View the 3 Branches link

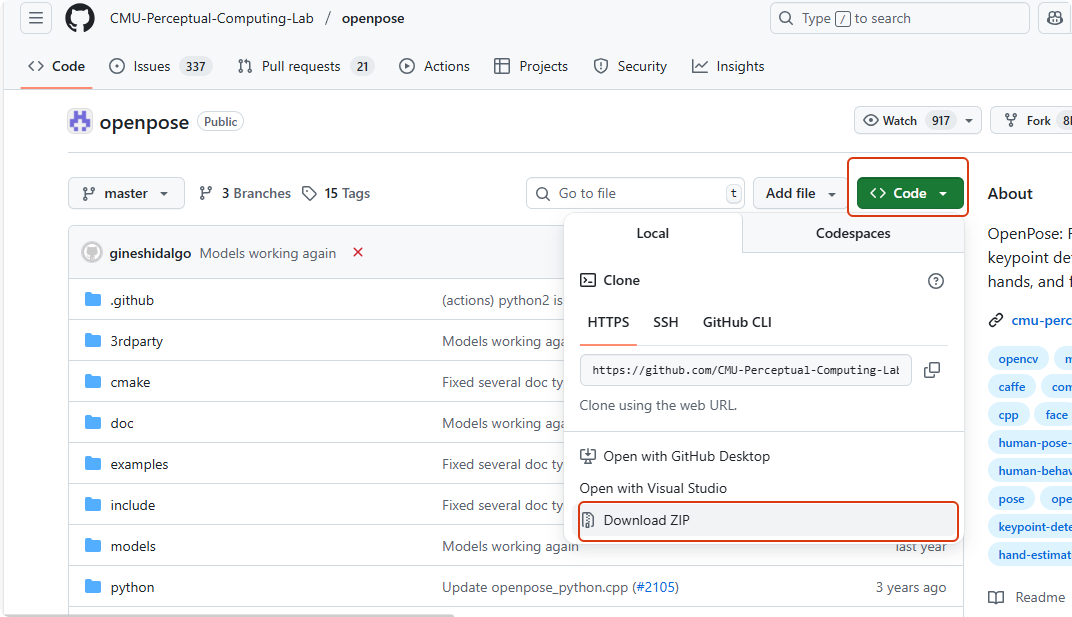tap(245, 194)
